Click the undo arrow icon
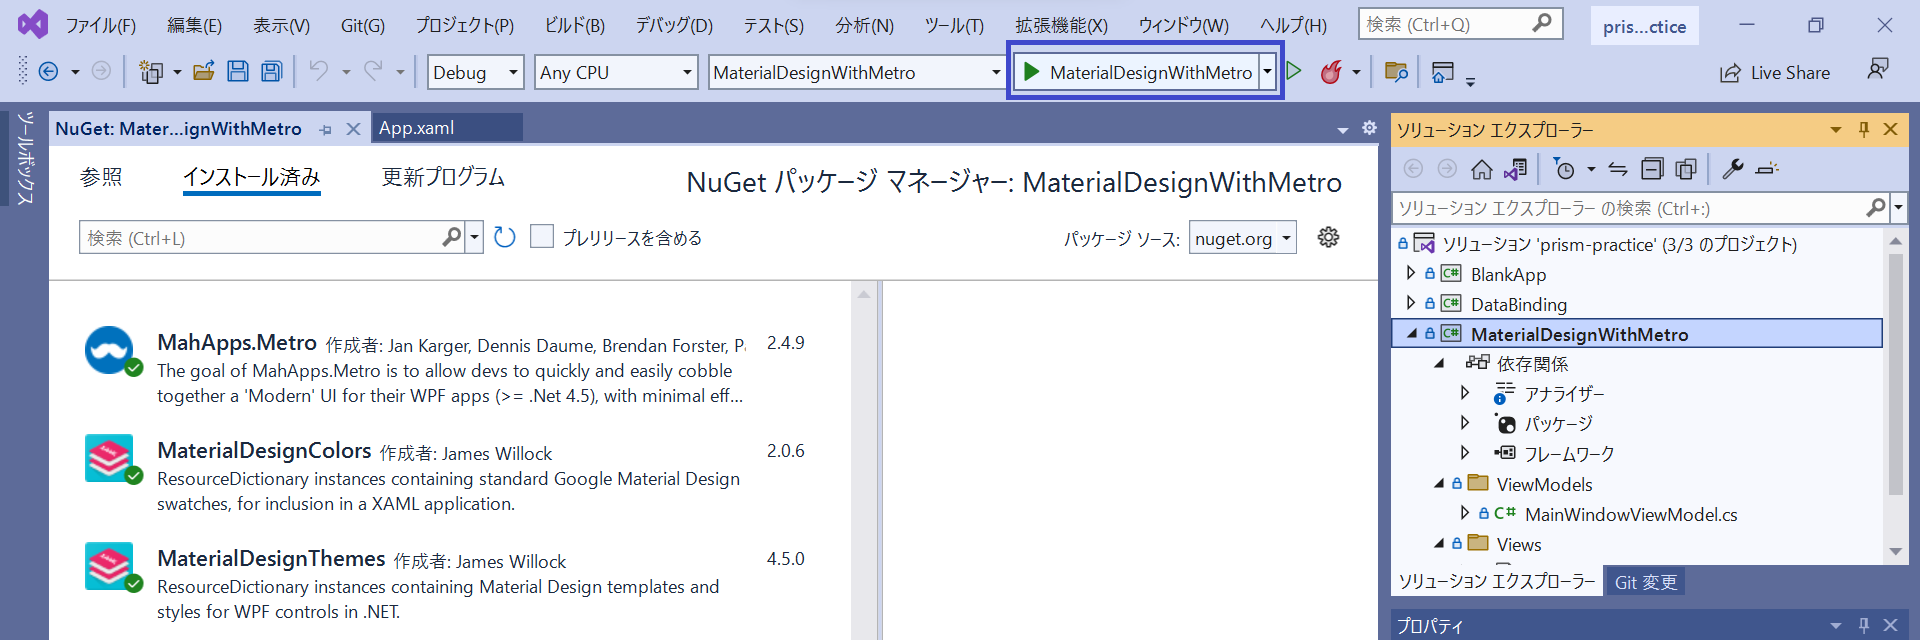 [x=318, y=71]
